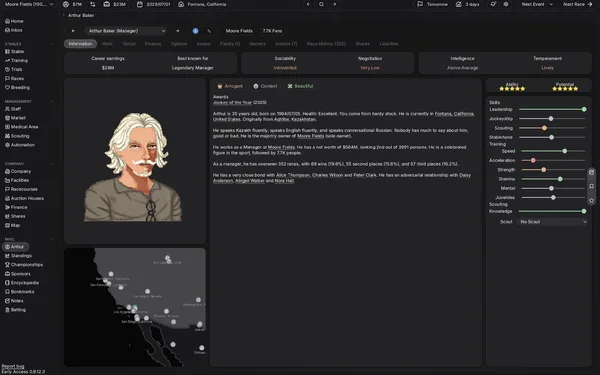Open Championships in the sidebar
This screenshot has width=600, height=375.
click(x=24, y=265)
